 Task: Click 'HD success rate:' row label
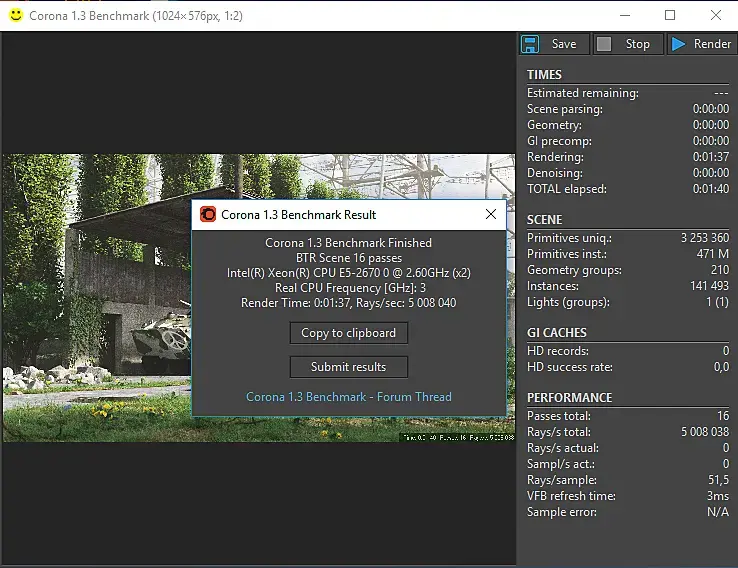pos(570,367)
